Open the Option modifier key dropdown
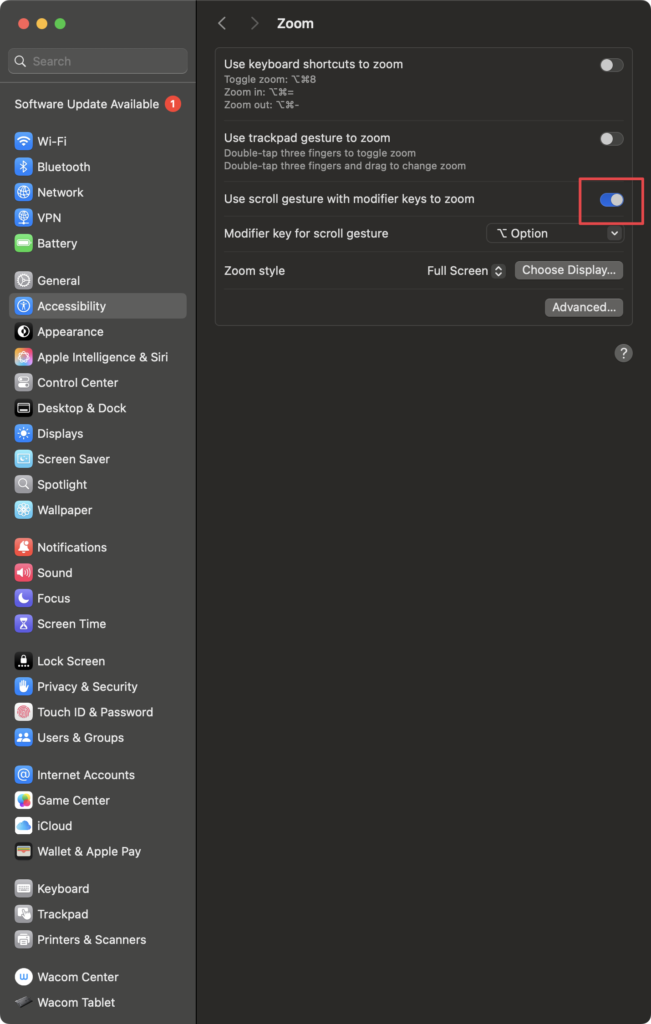This screenshot has height=1024, width=651. [555, 233]
